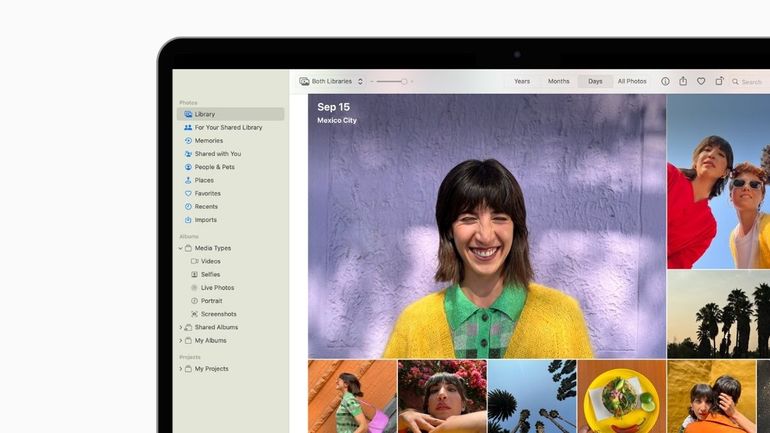Screen dimensions: 770x433
Task: Select the Media Types folder icon
Action: (x=188, y=248)
